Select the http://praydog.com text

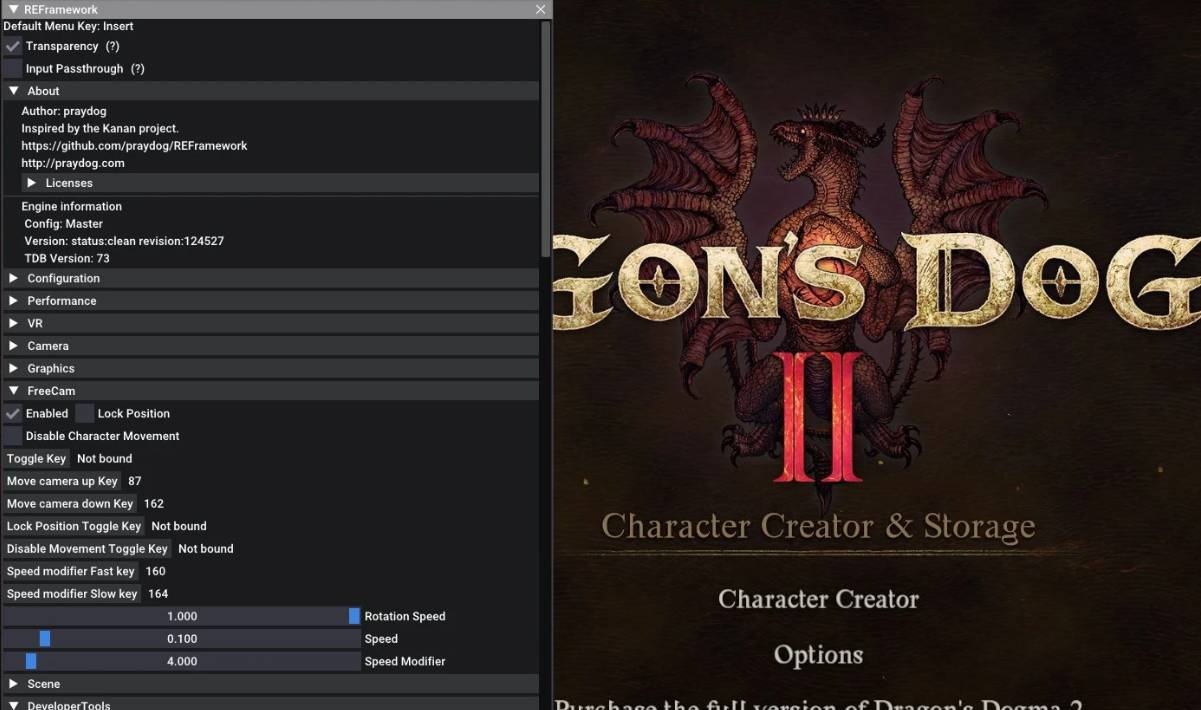pos(73,163)
